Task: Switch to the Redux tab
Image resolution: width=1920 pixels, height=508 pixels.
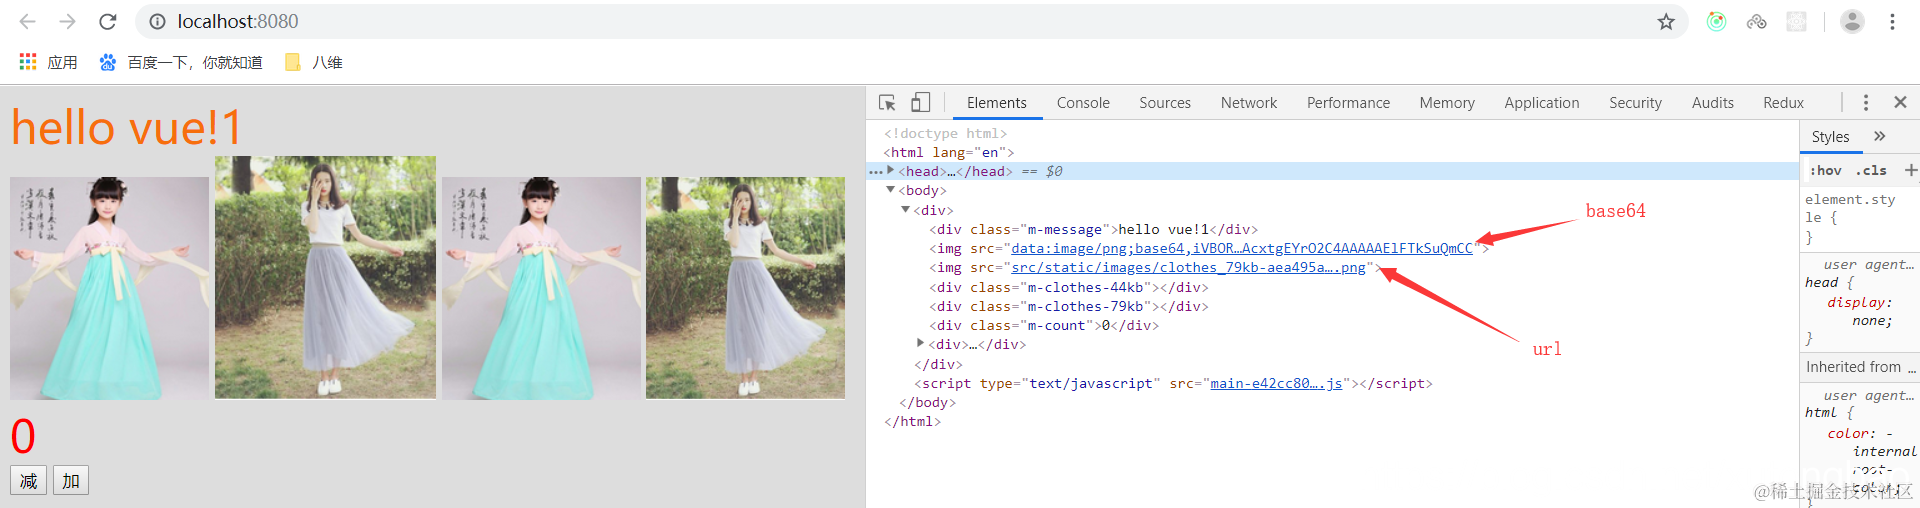Action: 1783,102
